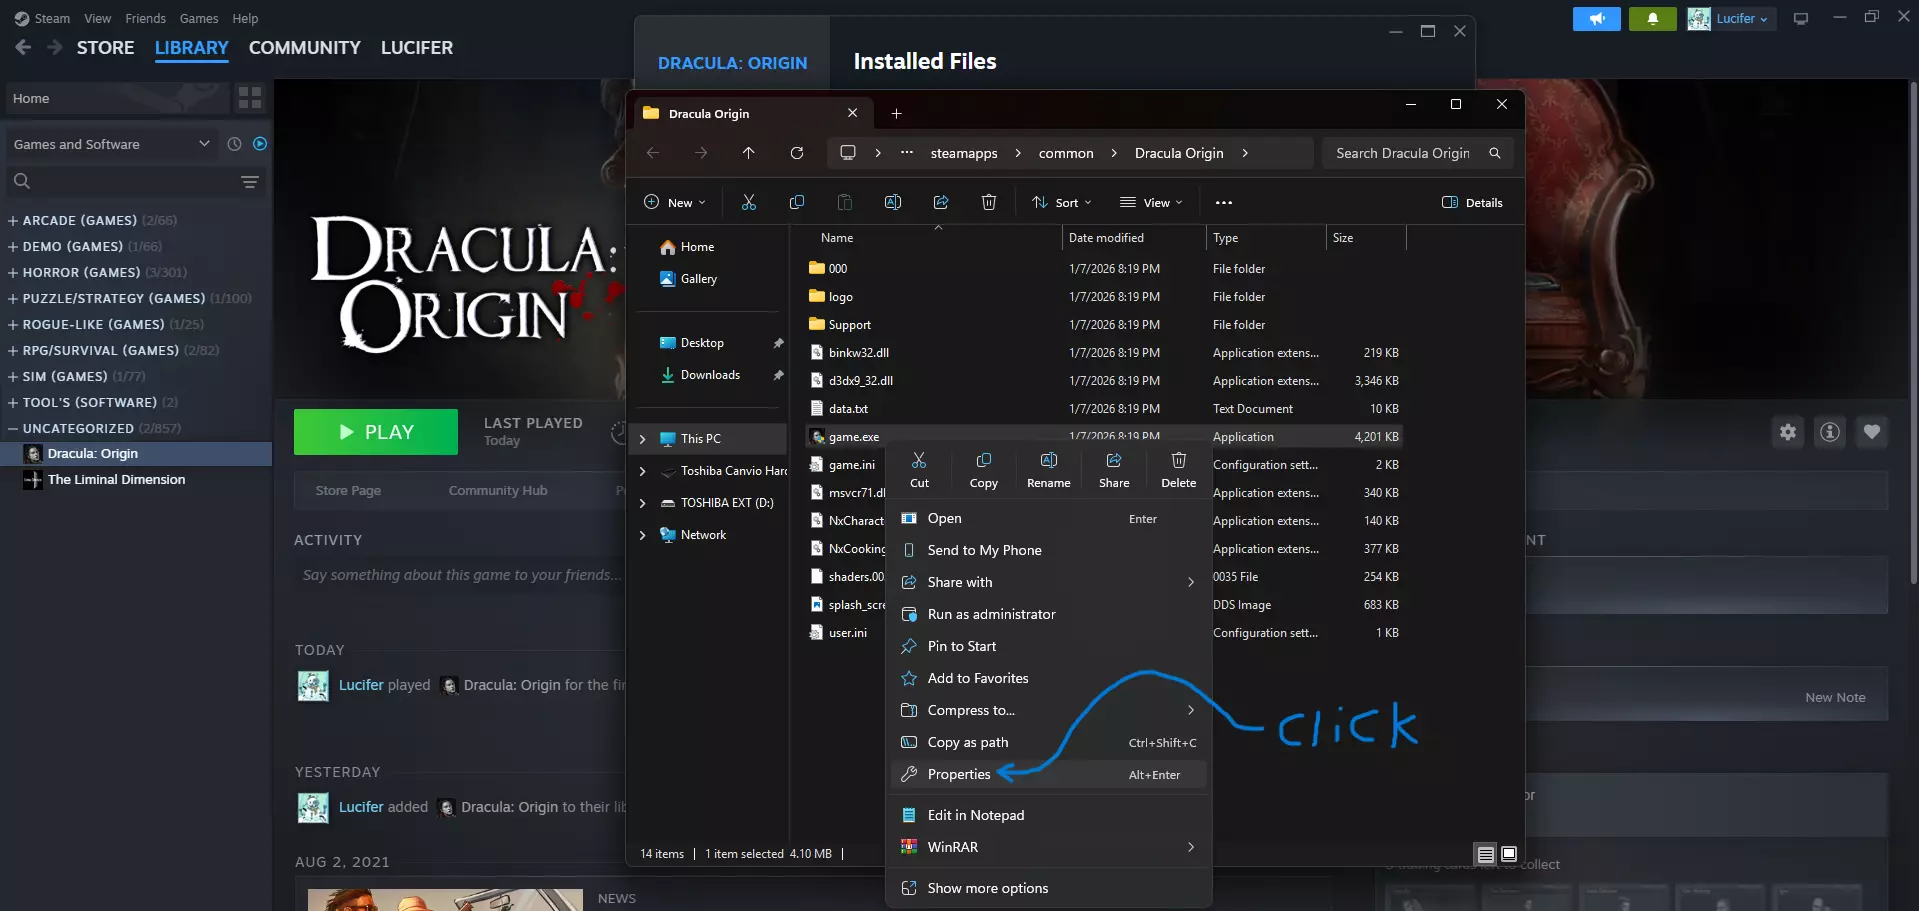
Task: Open the Sort dropdown in File Explorer
Action: click(1062, 202)
